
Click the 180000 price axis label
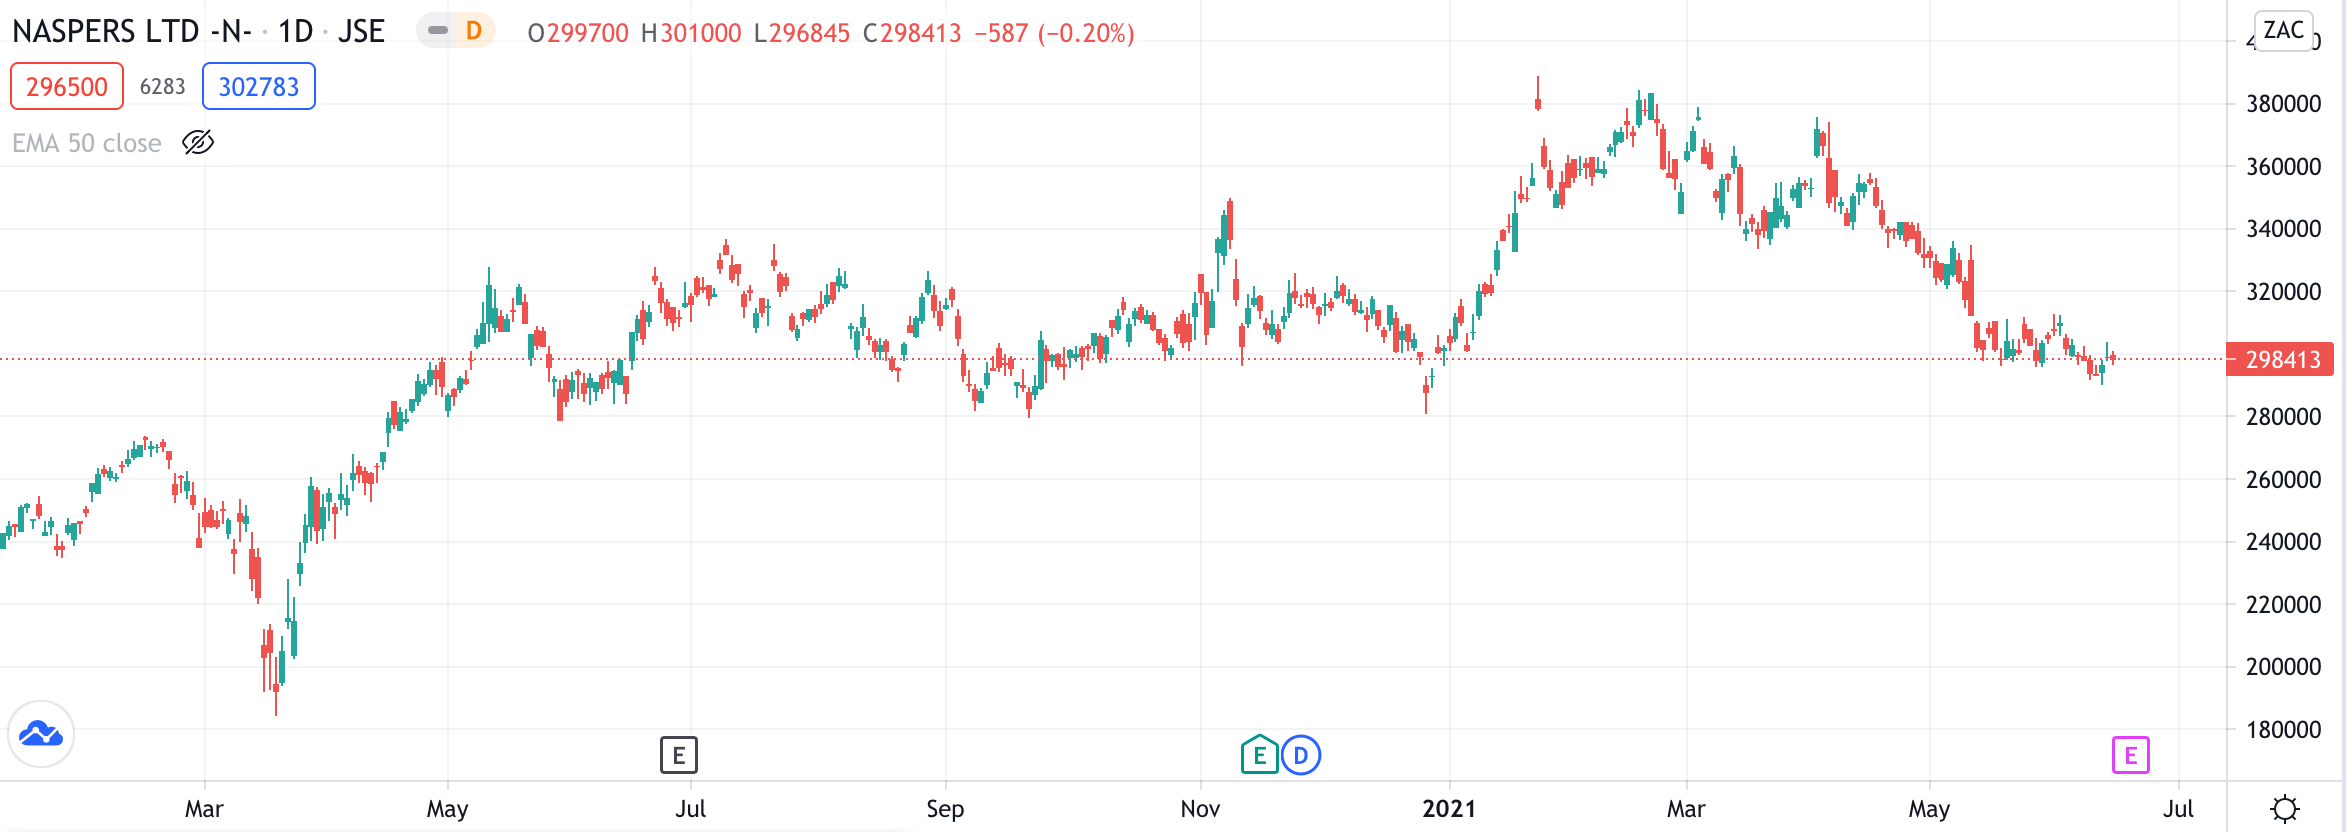pyautogui.click(x=2283, y=730)
